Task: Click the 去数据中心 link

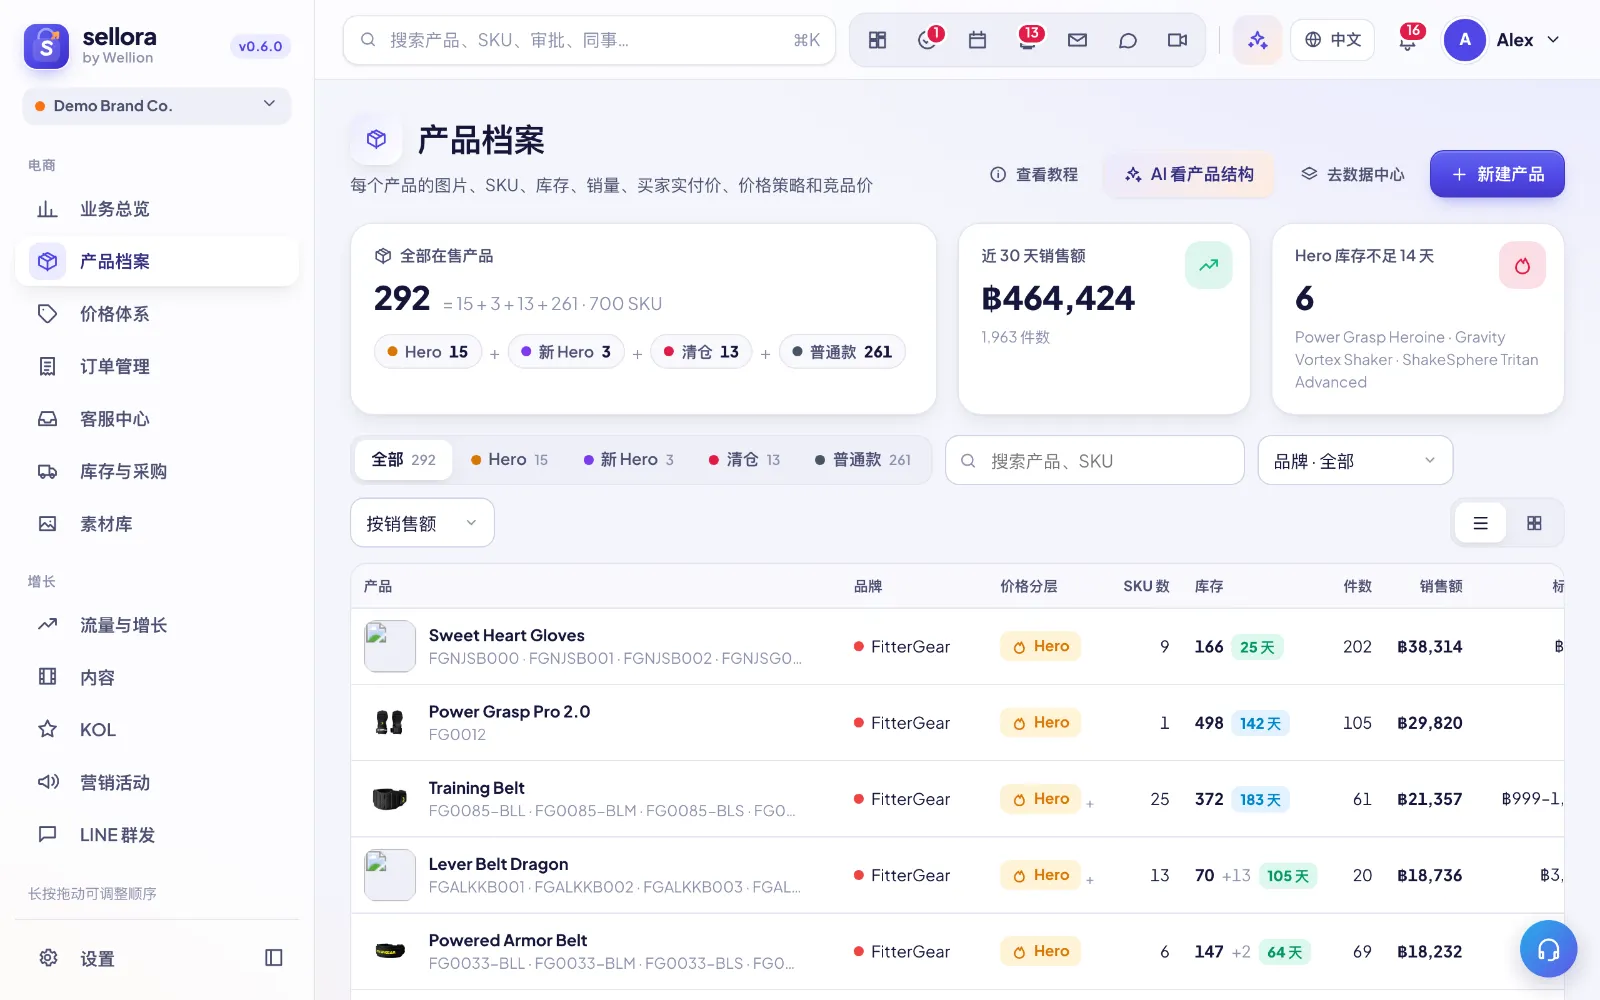Action: point(1352,174)
